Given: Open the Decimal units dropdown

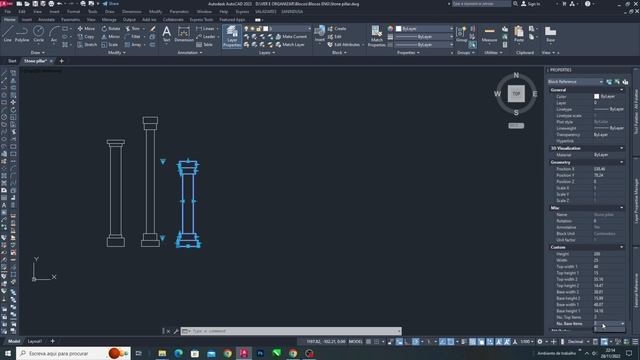Looking at the screenshot, I should click(578, 341).
